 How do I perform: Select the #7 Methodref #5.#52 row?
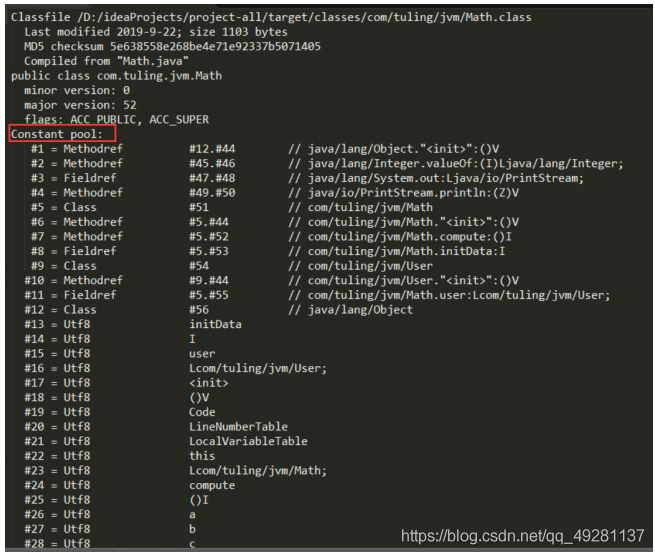(272, 236)
